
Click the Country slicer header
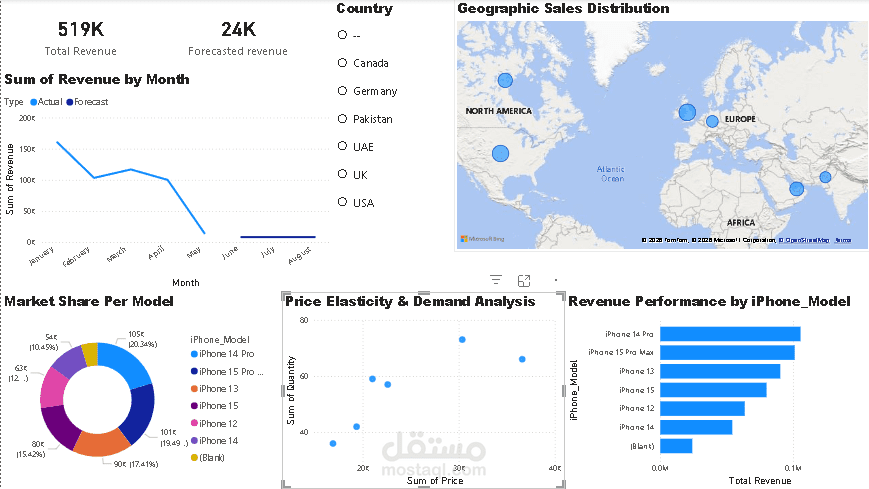click(x=364, y=8)
